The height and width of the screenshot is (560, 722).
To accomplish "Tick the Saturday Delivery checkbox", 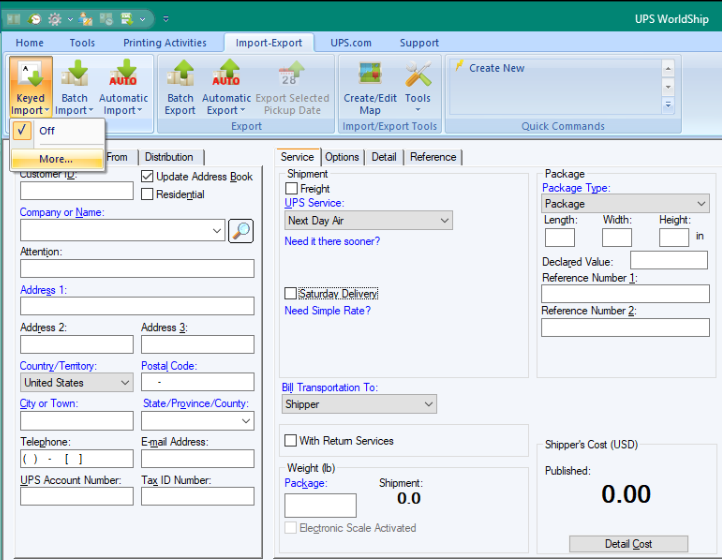I will pyautogui.click(x=291, y=293).
